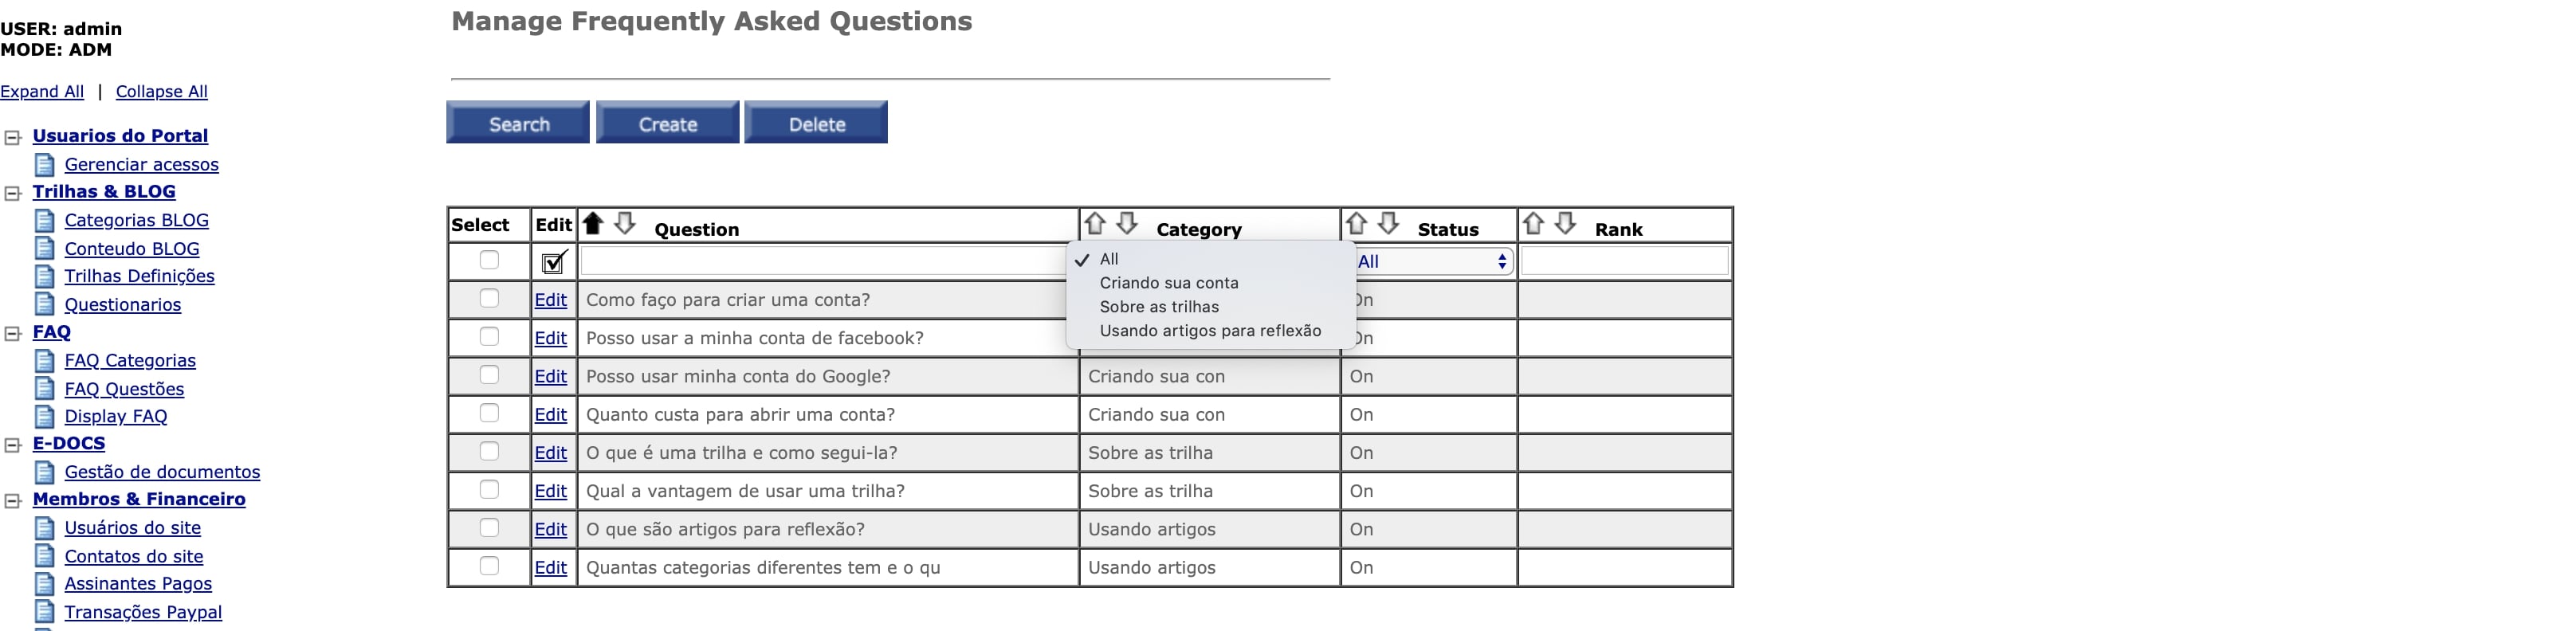
Task: Sort Status column ascending using up arrow
Action: click(x=1356, y=223)
